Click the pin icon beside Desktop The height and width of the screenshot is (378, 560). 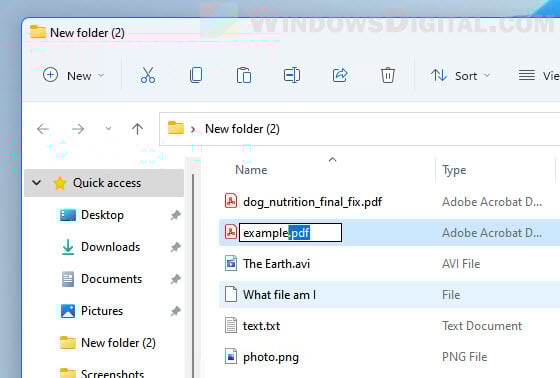coord(175,215)
